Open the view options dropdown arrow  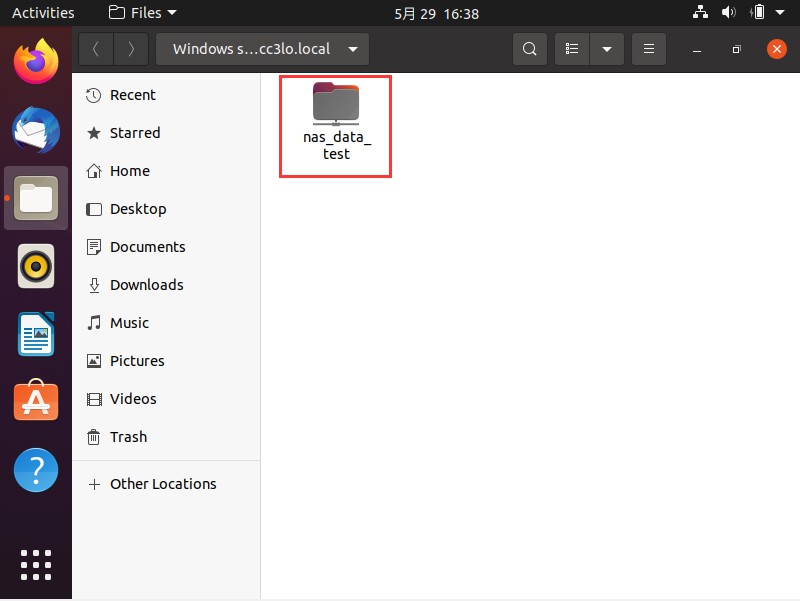(607, 49)
